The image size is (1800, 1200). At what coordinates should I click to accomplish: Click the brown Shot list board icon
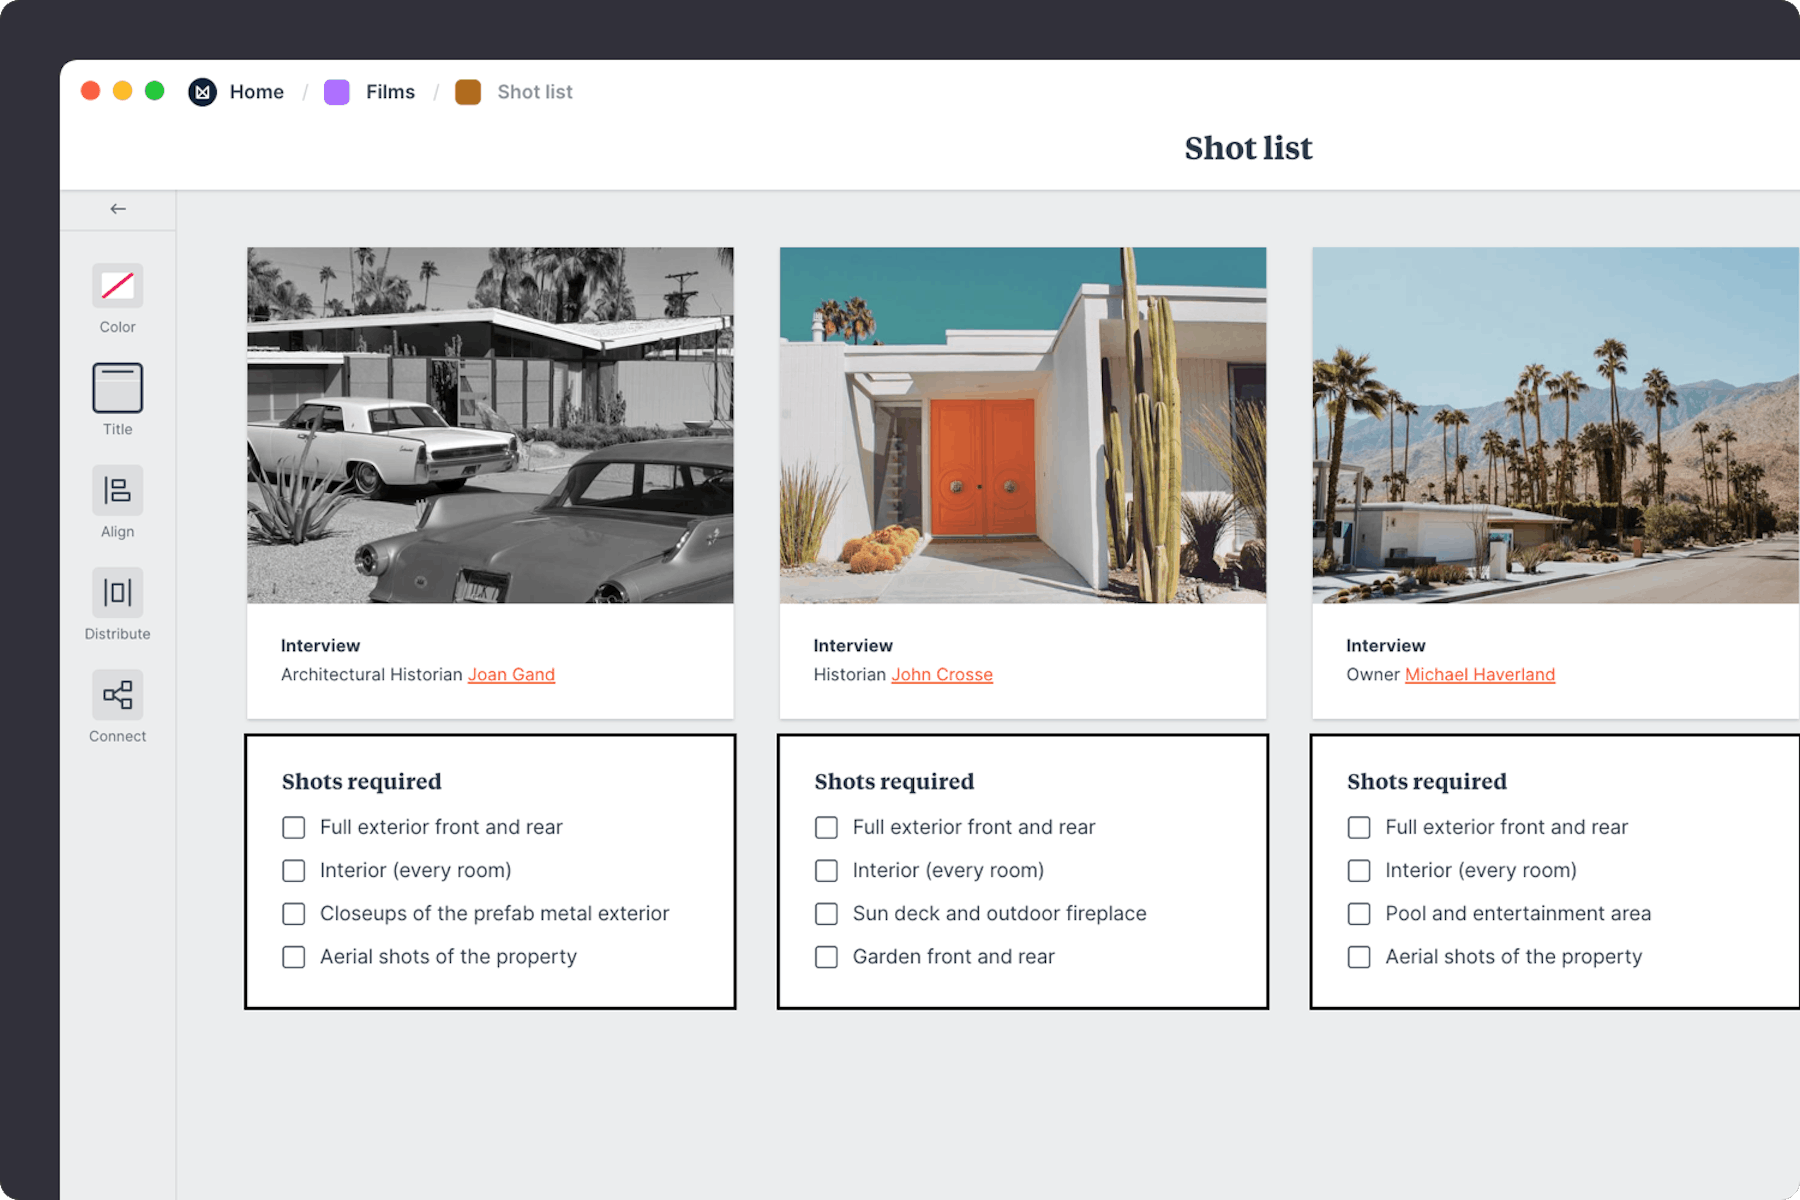469,91
